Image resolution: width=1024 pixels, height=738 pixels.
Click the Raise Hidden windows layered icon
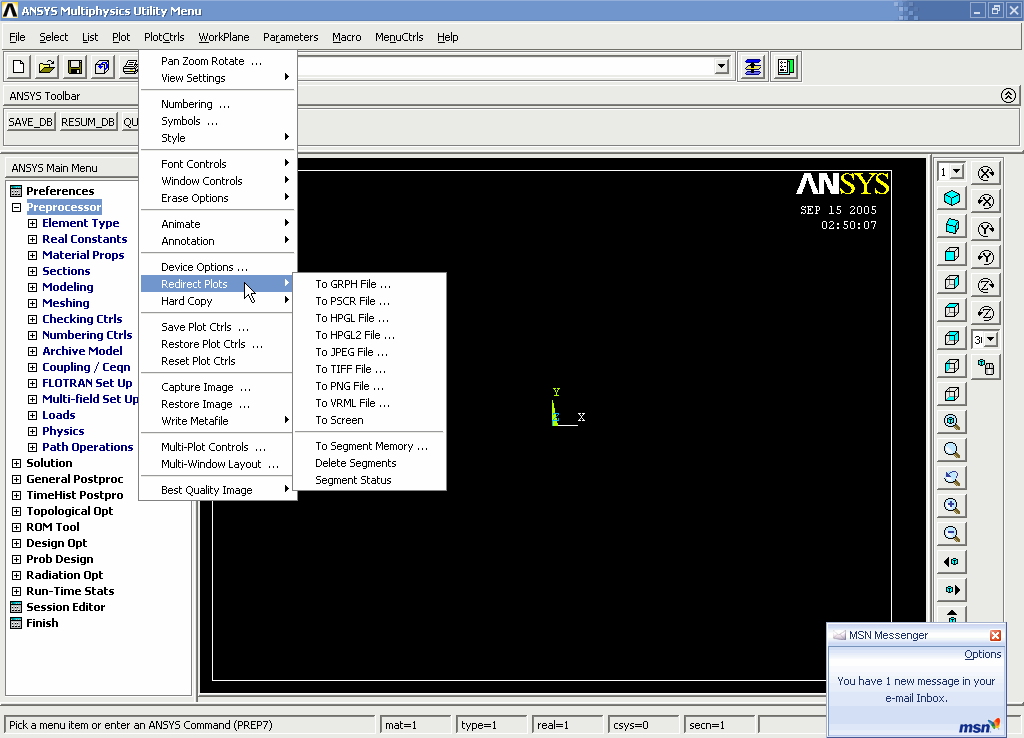pos(753,67)
